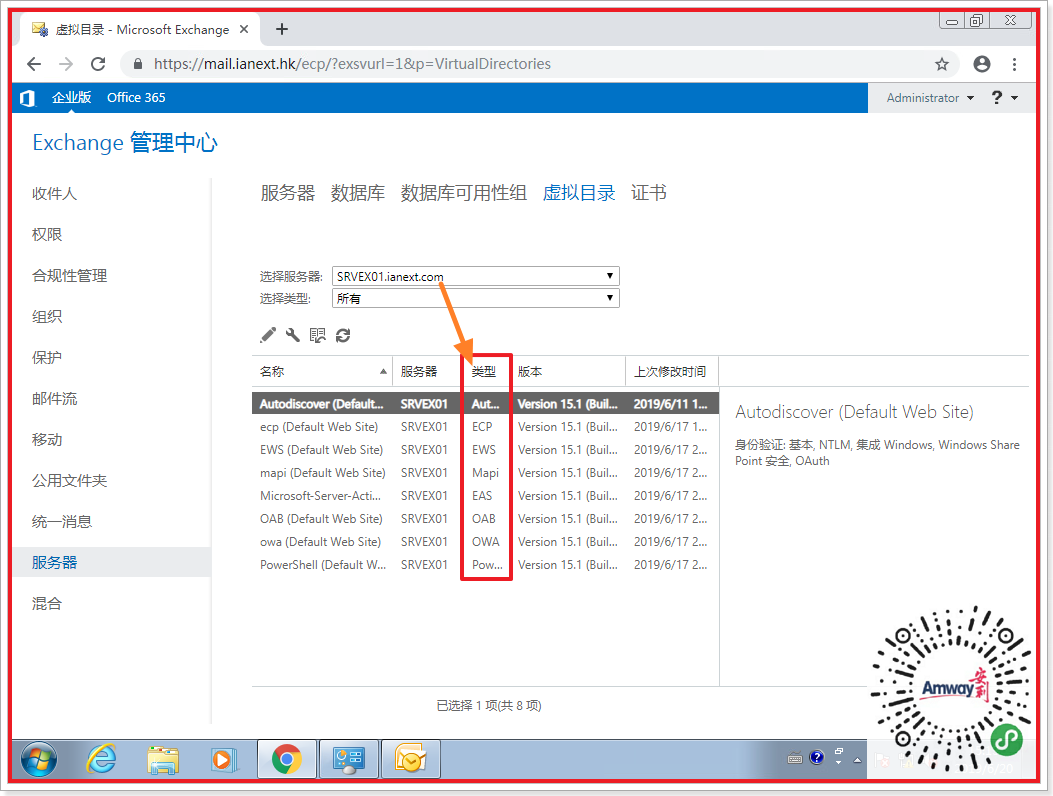Go to 邮件流 in the sidebar

point(54,398)
